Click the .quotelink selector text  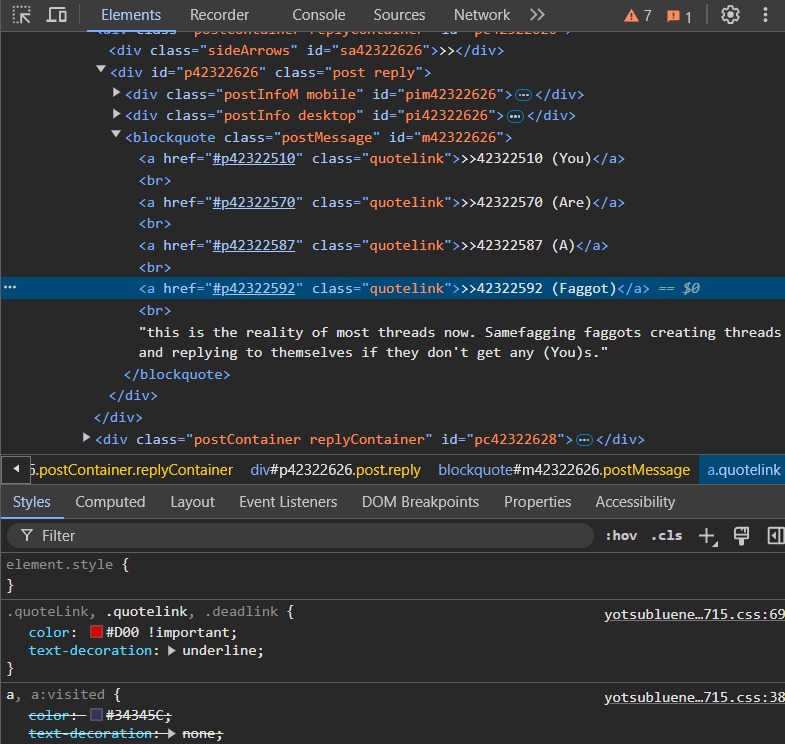click(149, 612)
